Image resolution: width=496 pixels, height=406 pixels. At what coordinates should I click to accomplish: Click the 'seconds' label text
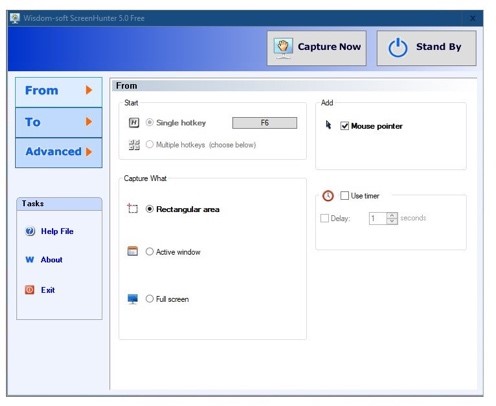(413, 218)
